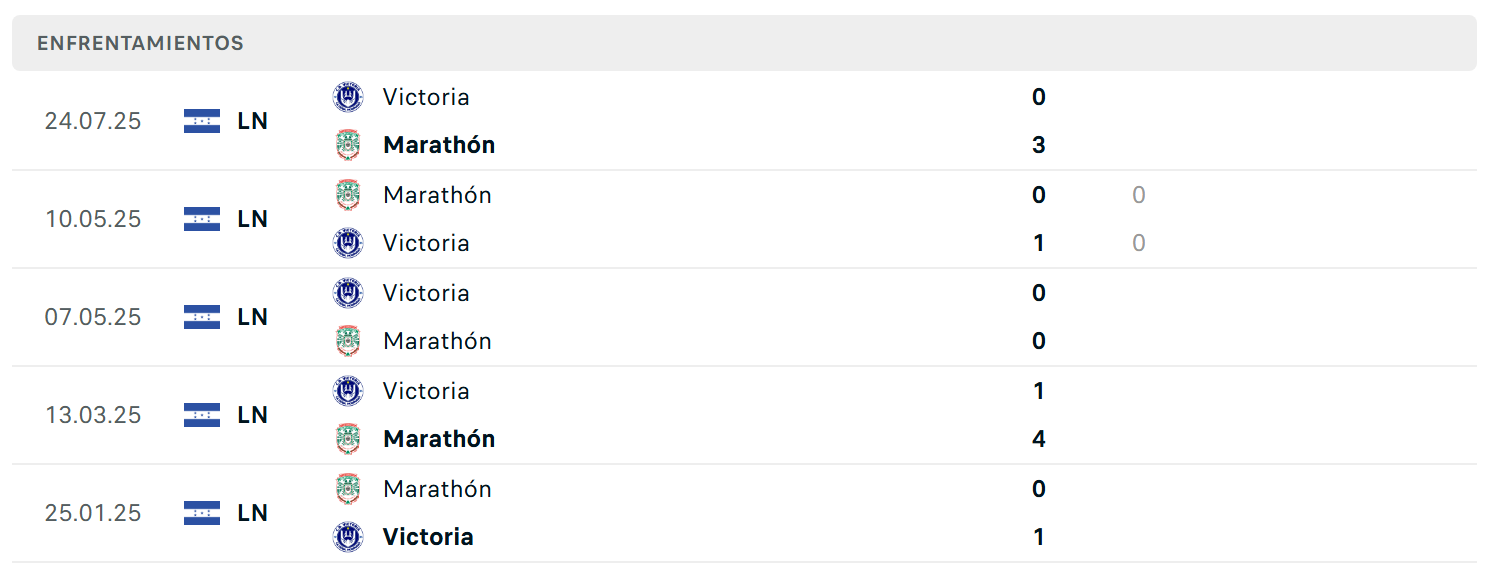Click the Victoria crest in the 07.05.25 match
This screenshot has height=577, width=1494.
click(x=348, y=293)
